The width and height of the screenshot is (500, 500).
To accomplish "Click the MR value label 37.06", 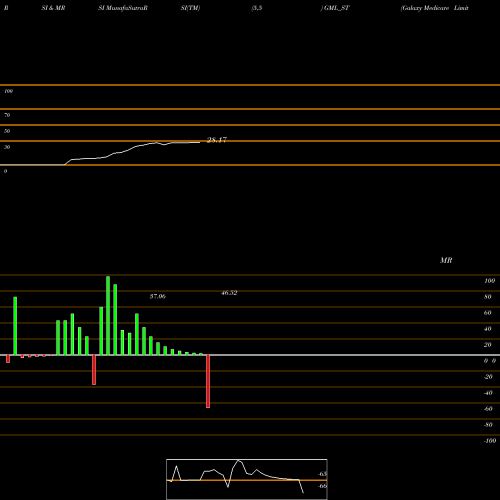I will [158, 296].
